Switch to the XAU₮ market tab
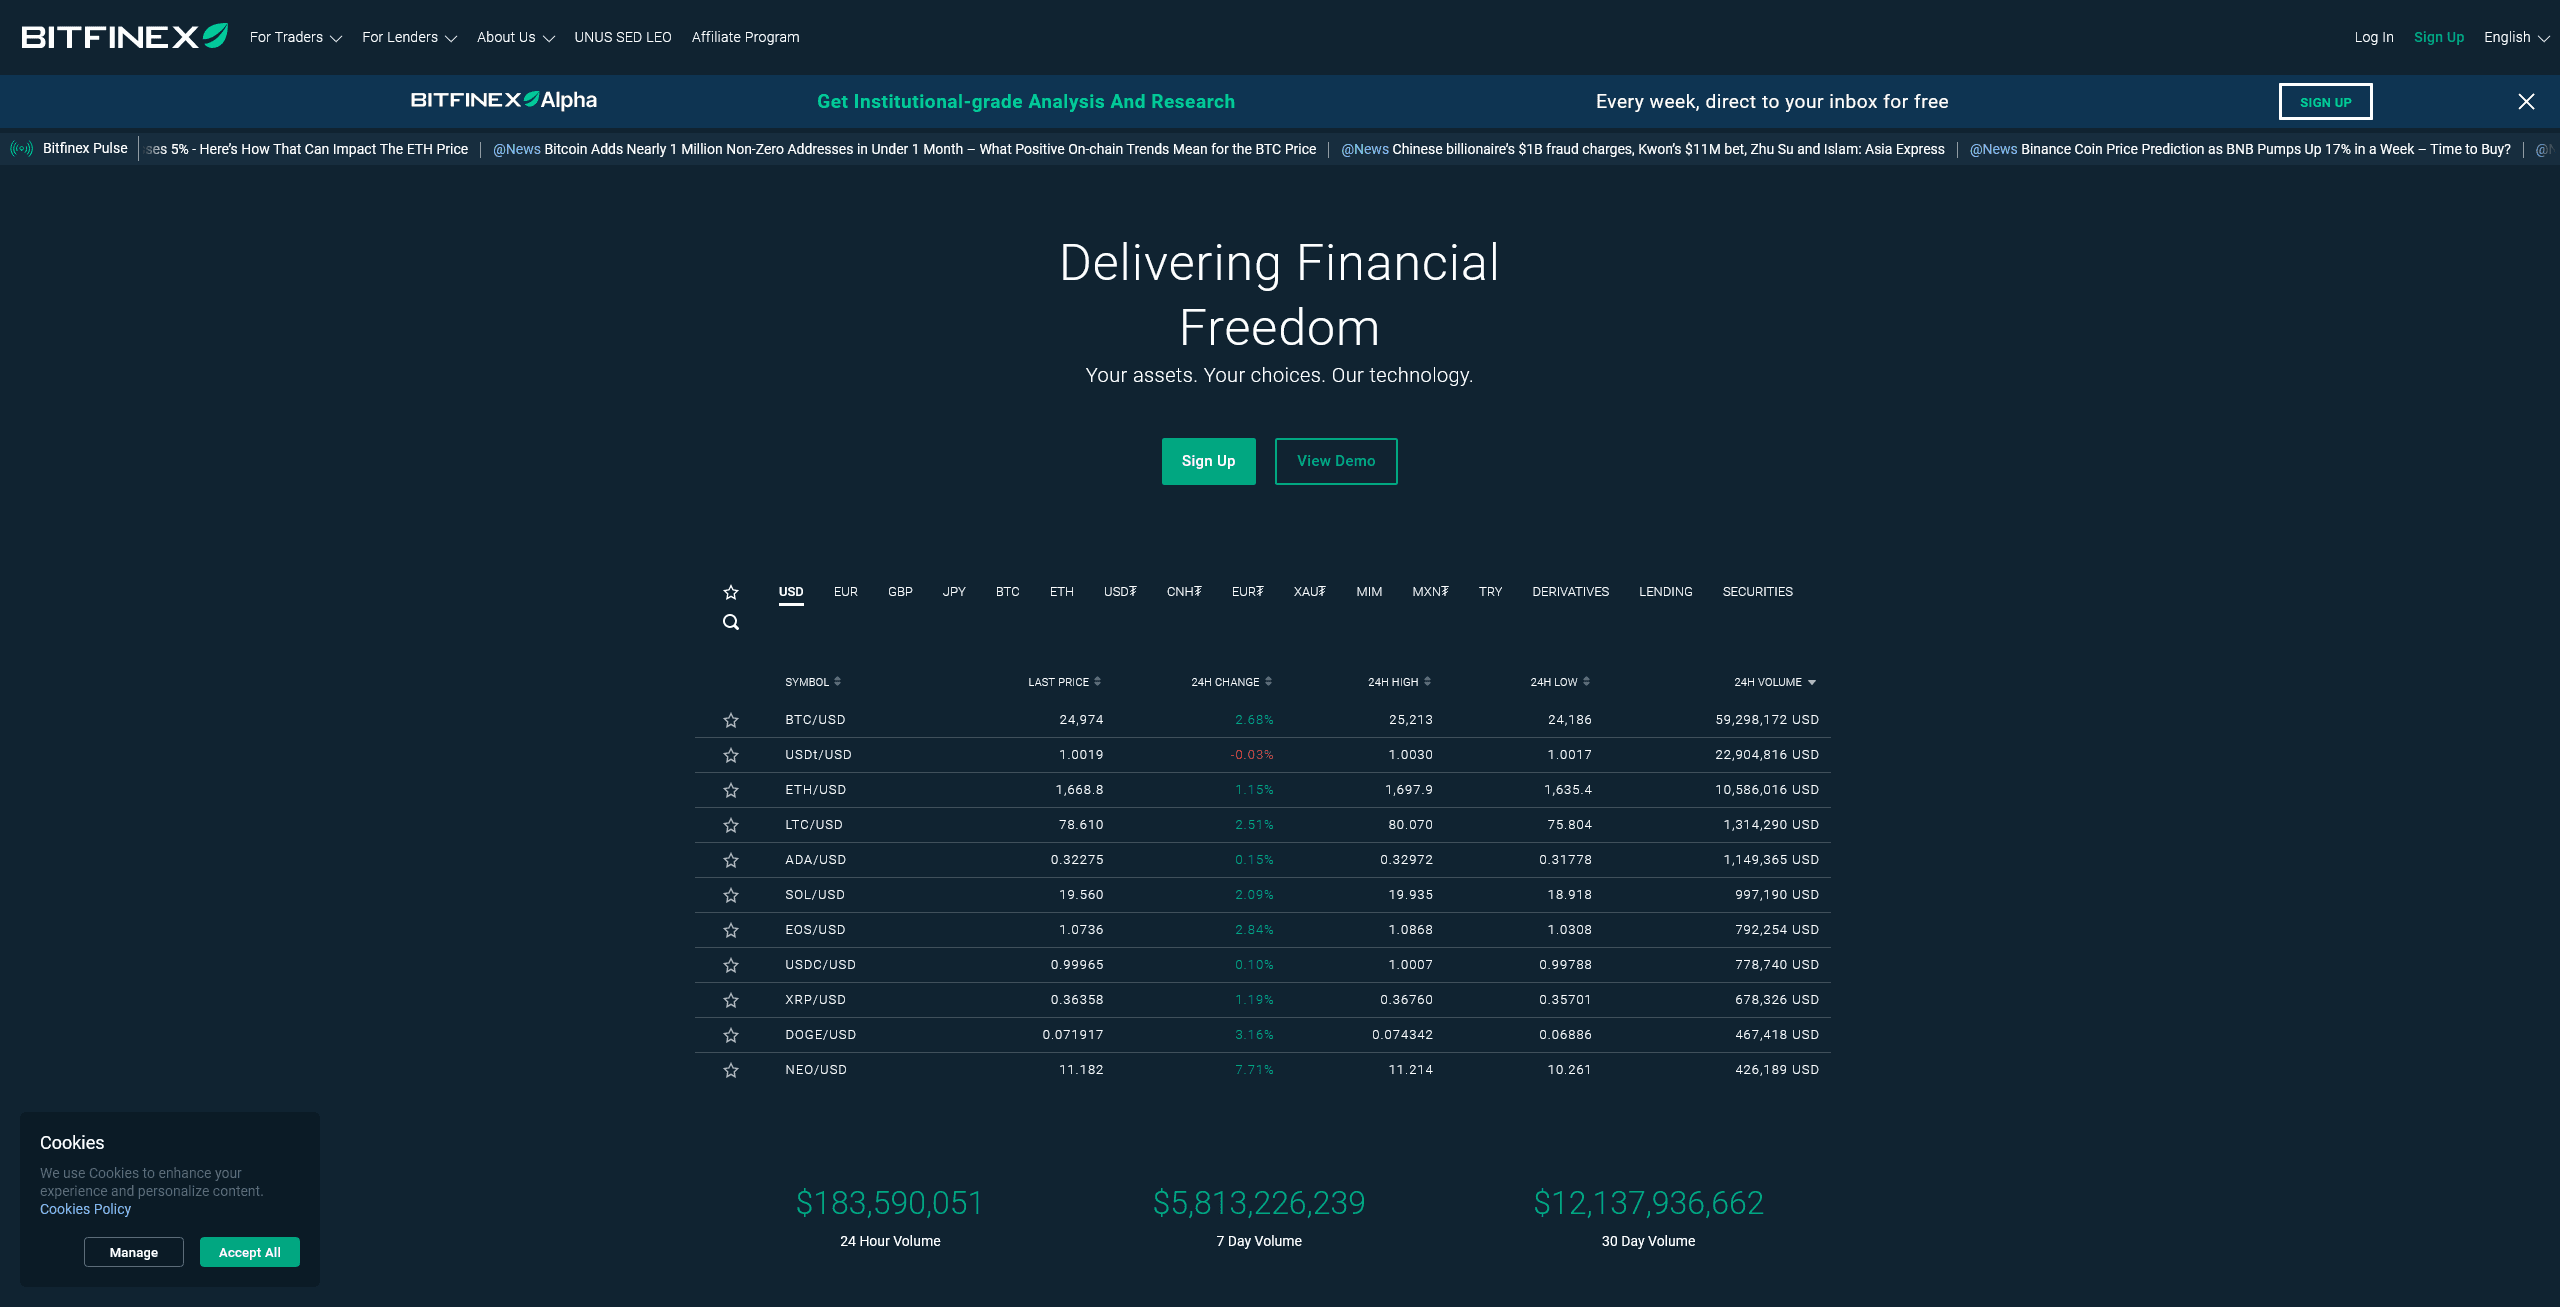Viewport: 2560px width, 1307px height. tap(1310, 592)
